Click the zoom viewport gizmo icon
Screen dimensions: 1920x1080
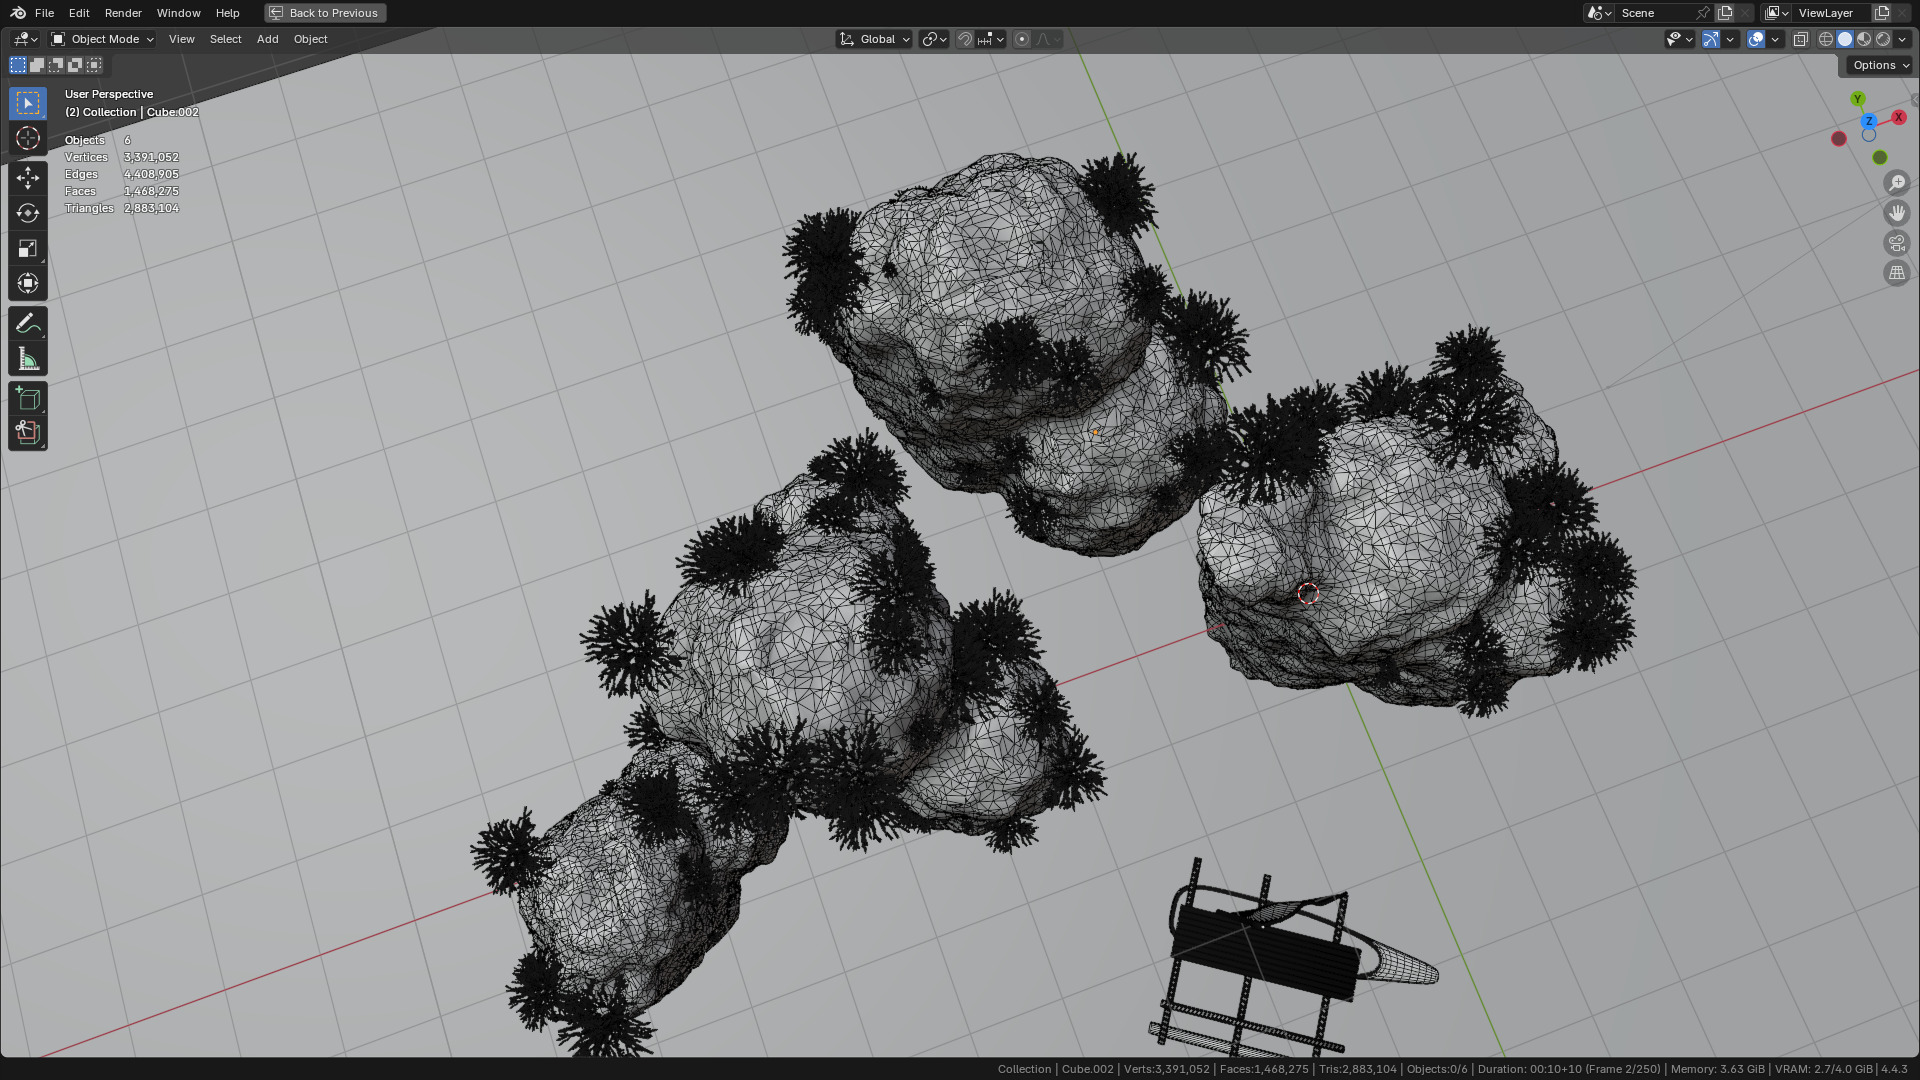click(1897, 183)
